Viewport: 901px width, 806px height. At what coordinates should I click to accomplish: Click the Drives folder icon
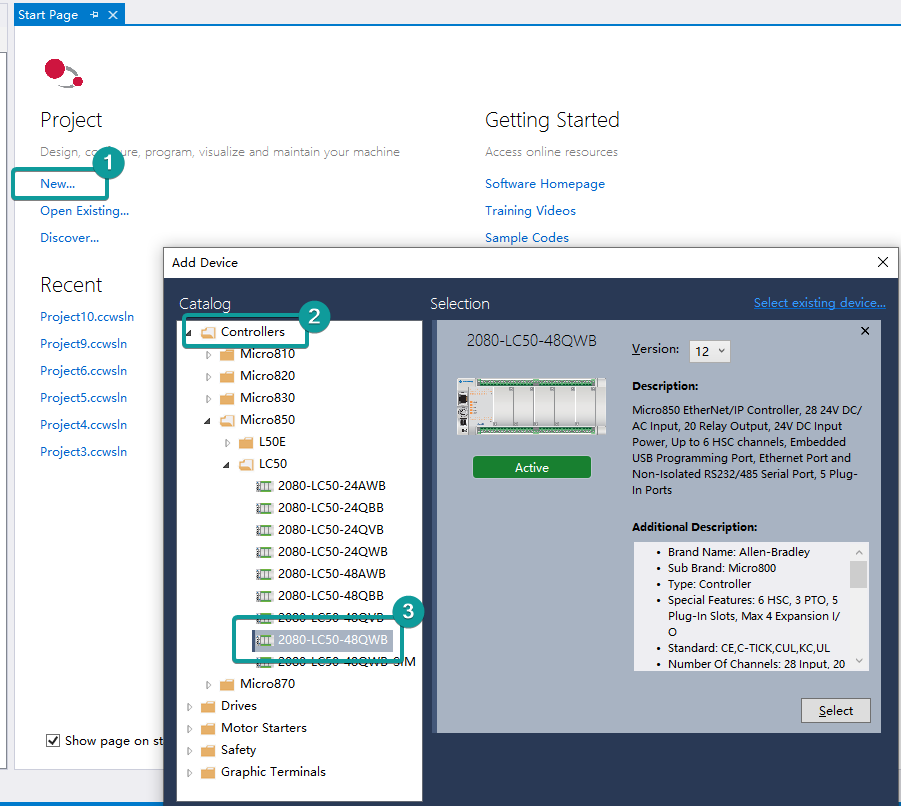208,706
